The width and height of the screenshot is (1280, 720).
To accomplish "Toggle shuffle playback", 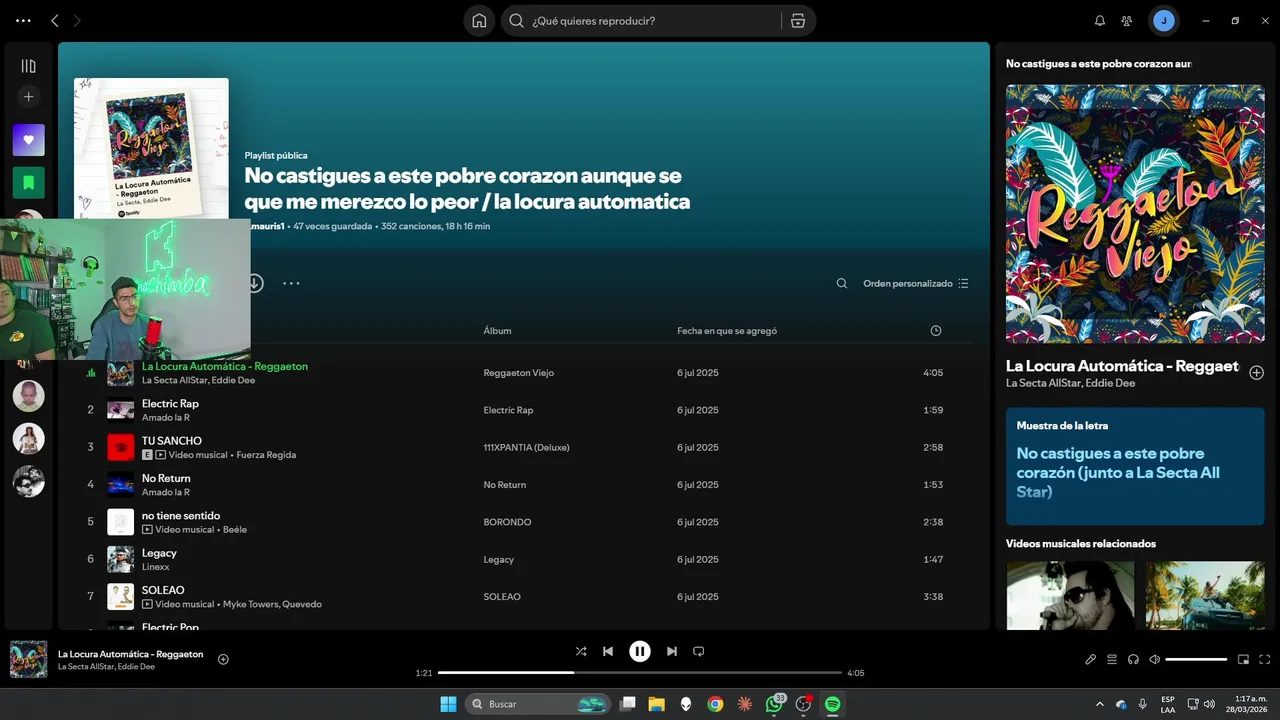I will point(581,651).
